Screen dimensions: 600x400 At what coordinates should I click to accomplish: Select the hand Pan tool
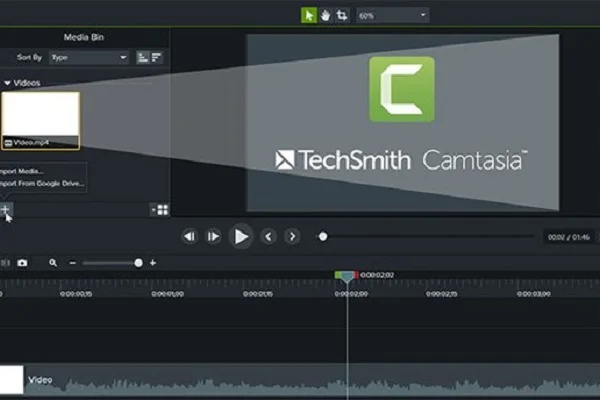325,16
